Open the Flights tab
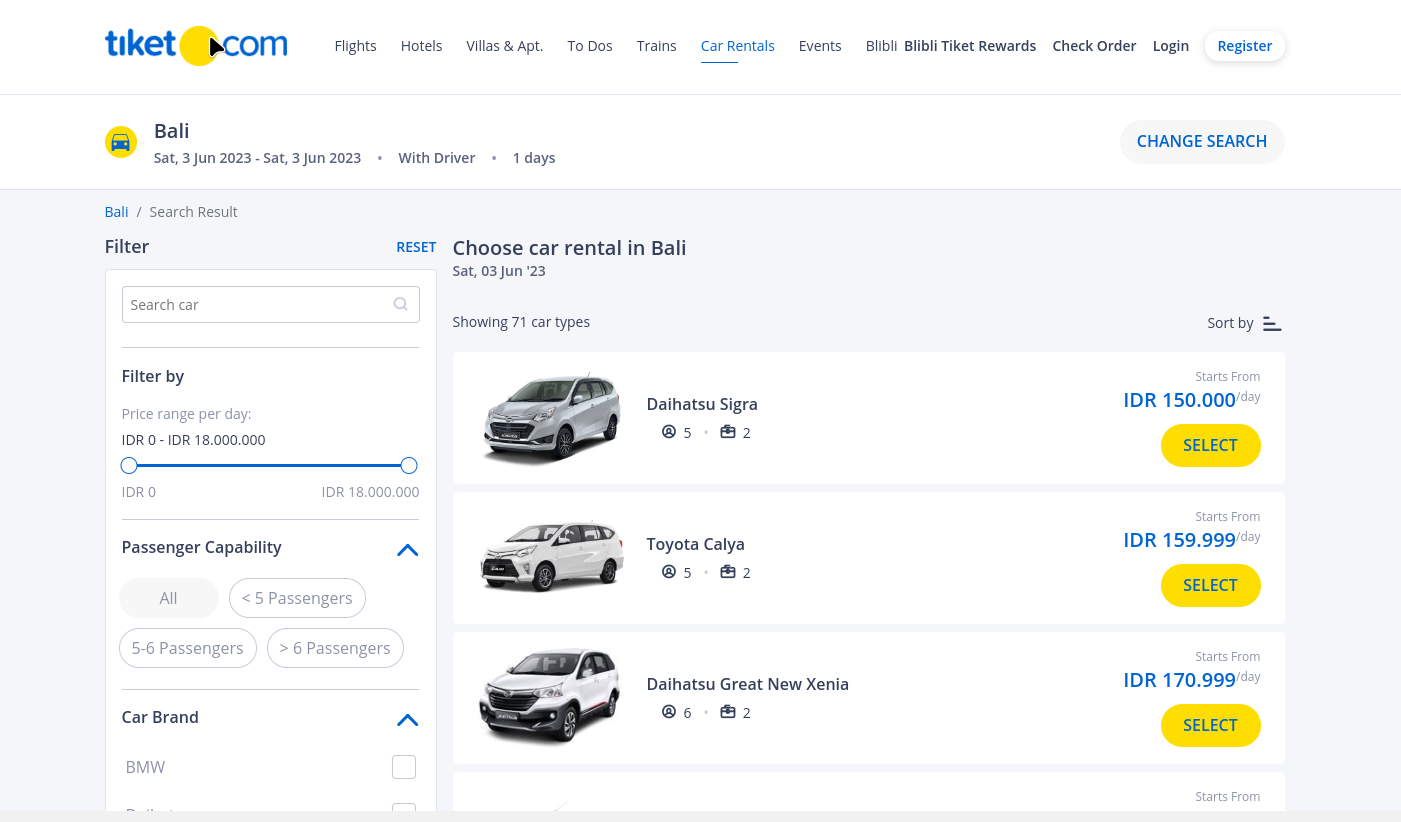The height and width of the screenshot is (822, 1401). click(x=355, y=46)
